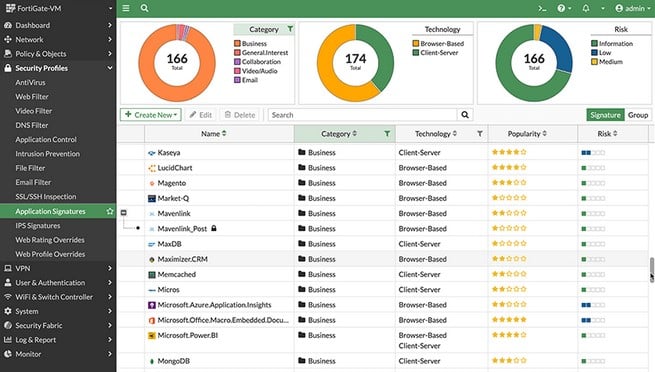Switch view to Signature

coord(605,115)
